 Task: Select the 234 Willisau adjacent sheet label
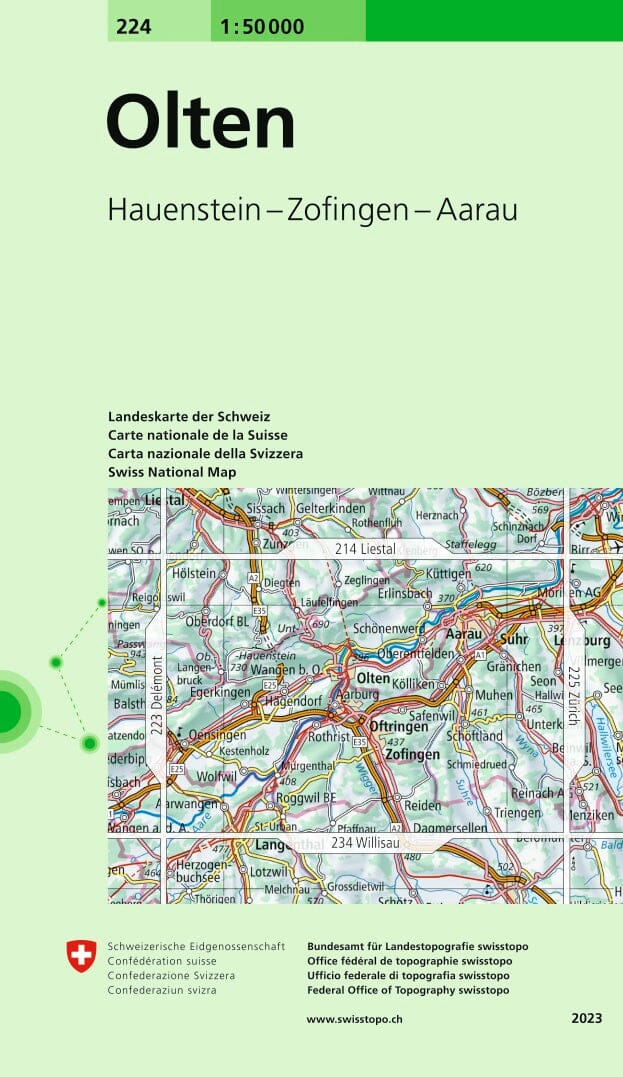point(365,844)
